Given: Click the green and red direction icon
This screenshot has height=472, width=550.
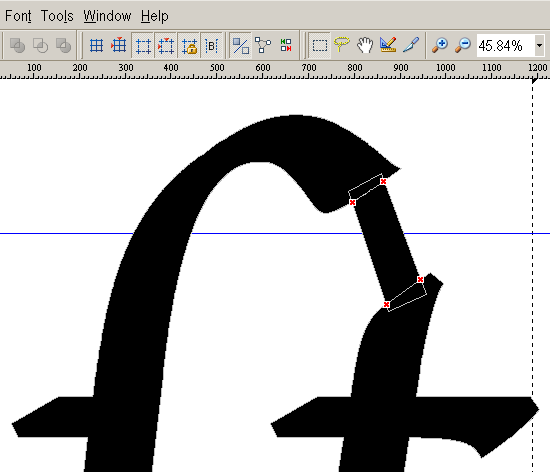Looking at the screenshot, I should click(286, 45).
